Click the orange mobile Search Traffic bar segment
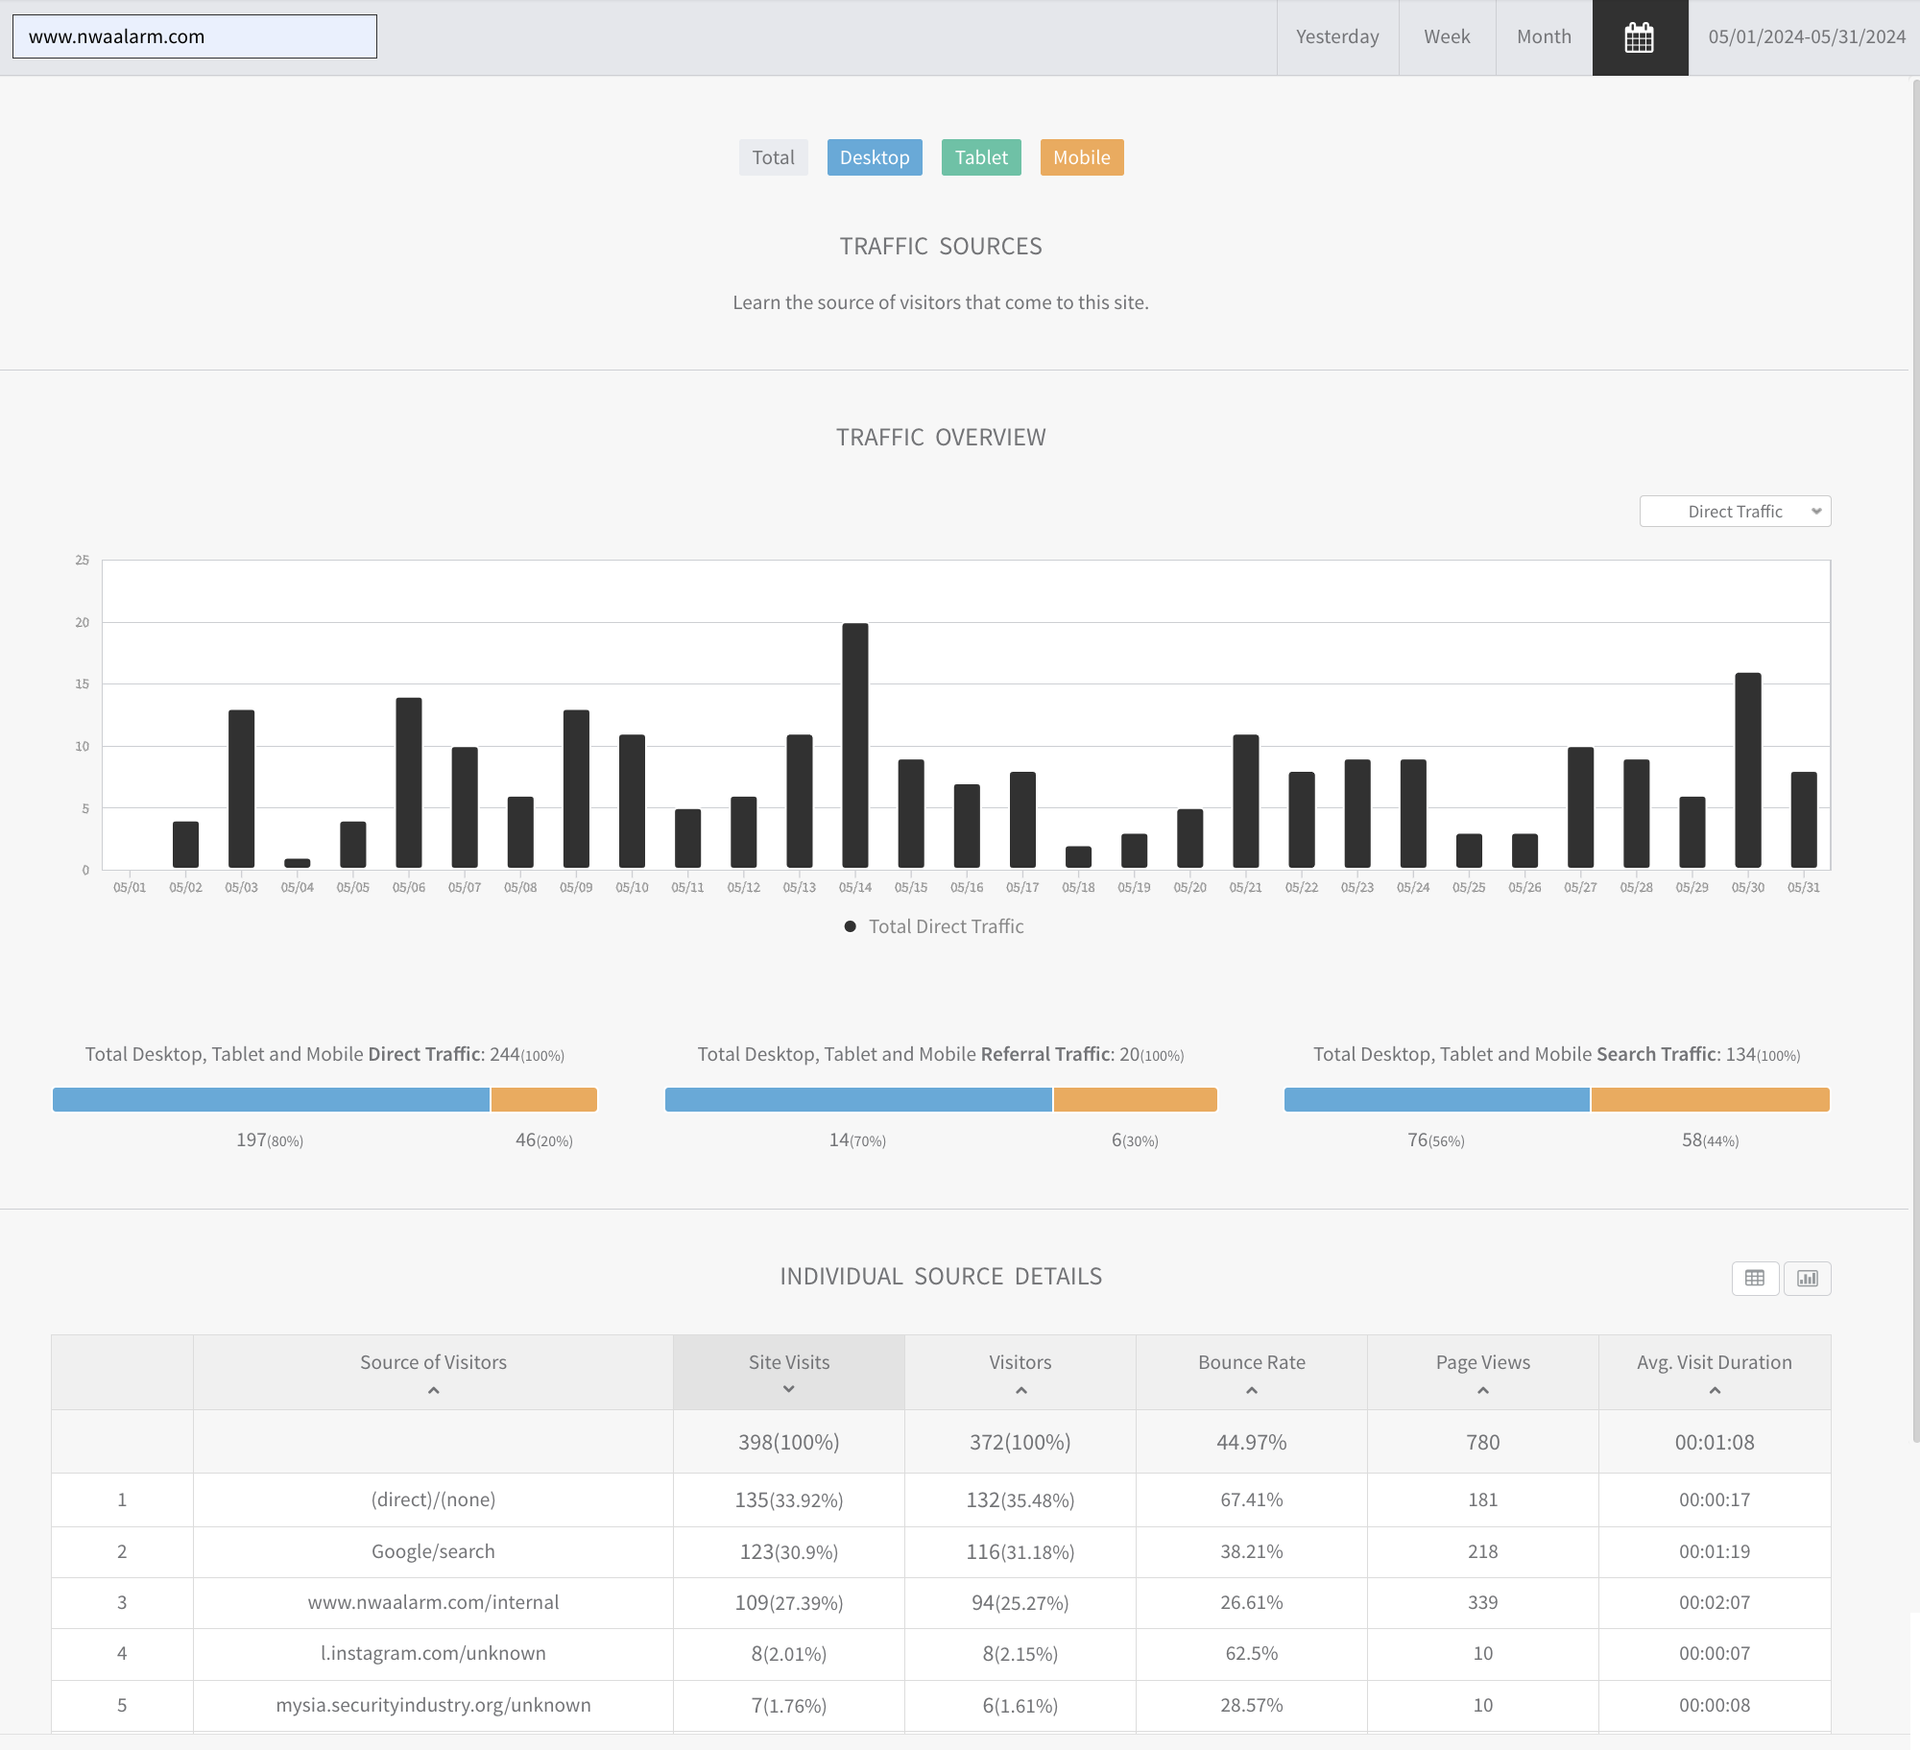1920x1750 pixels. pos(1709,1100)
